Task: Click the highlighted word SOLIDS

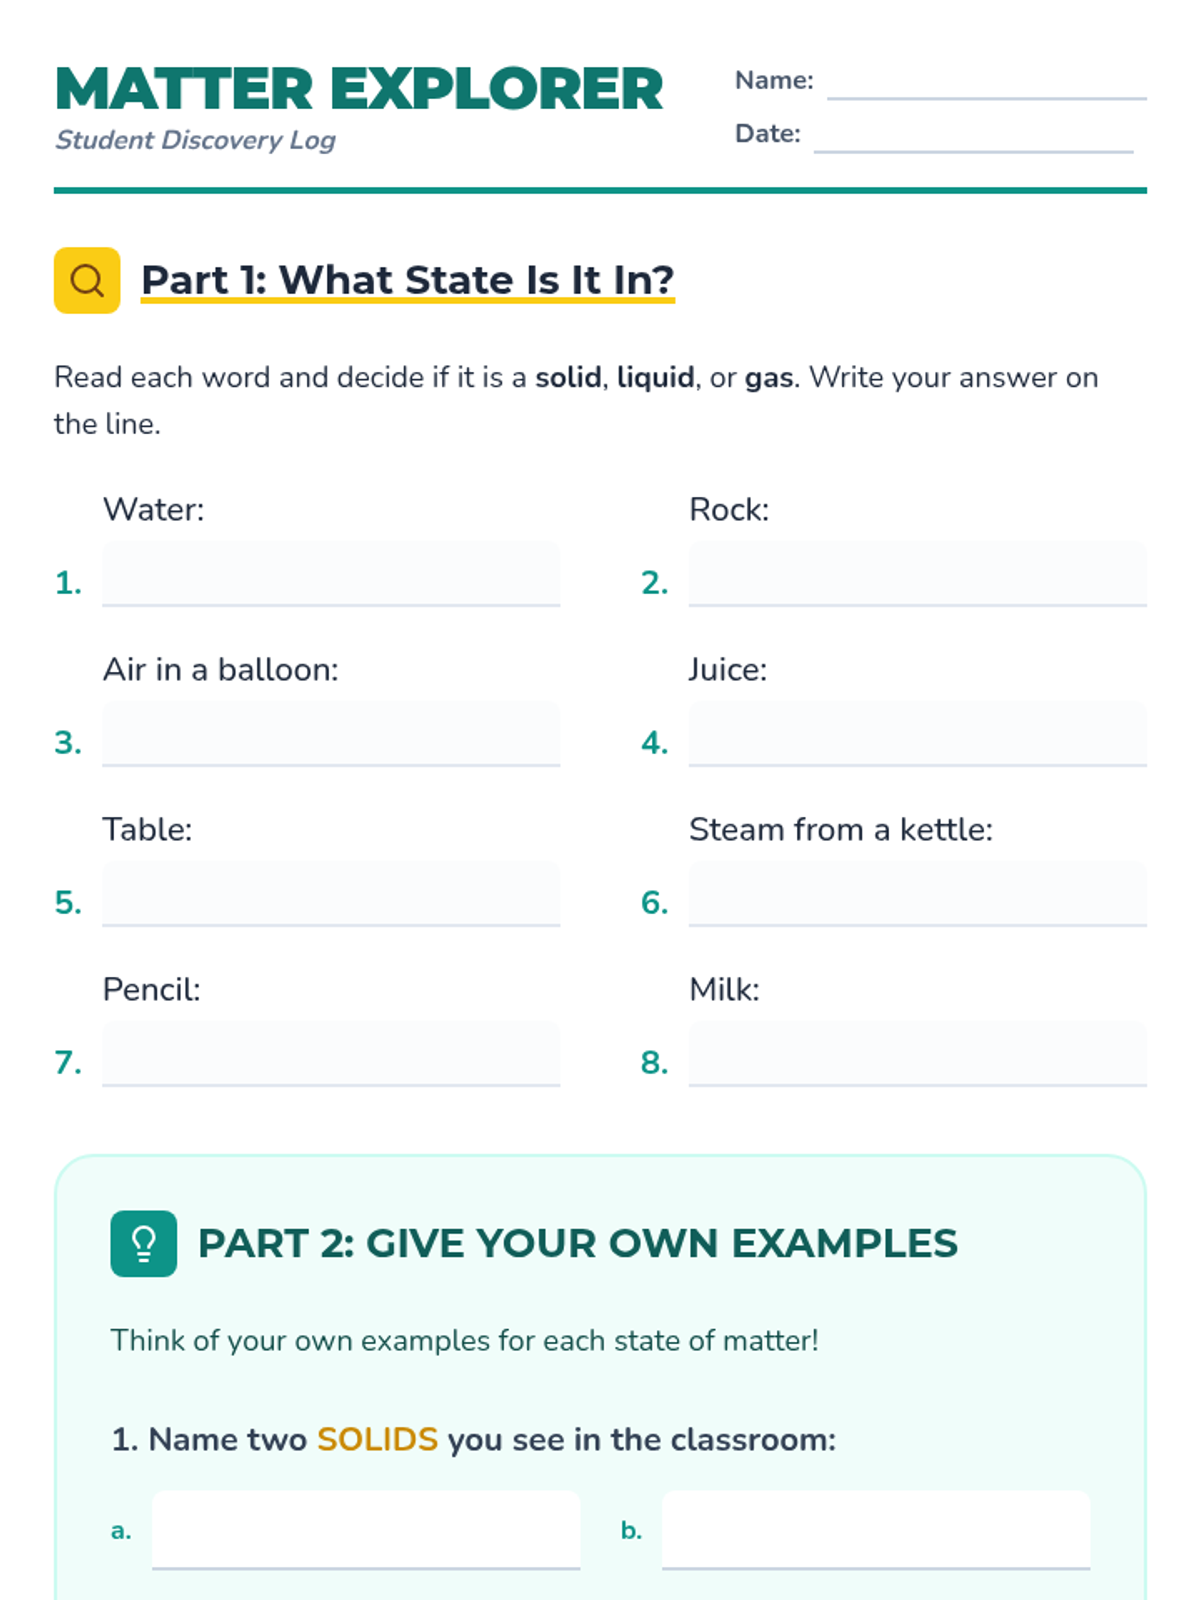Action: pyautogui.click(x=377, y=1439)
